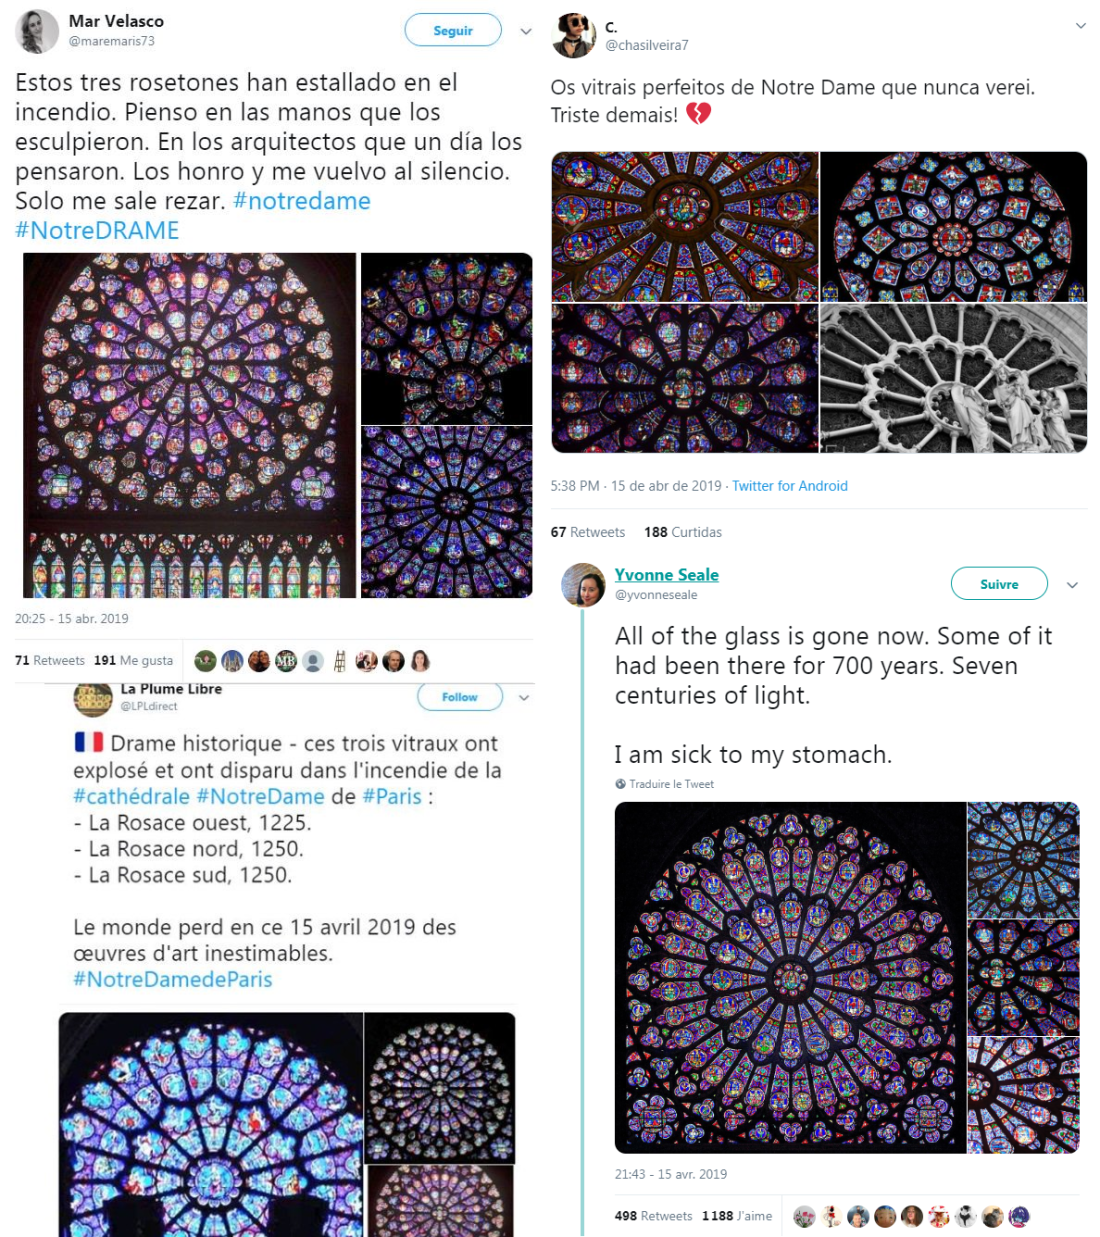Open the #NotreDRAME hashtag
The image size is (1100, 1237).
point(97,230)
